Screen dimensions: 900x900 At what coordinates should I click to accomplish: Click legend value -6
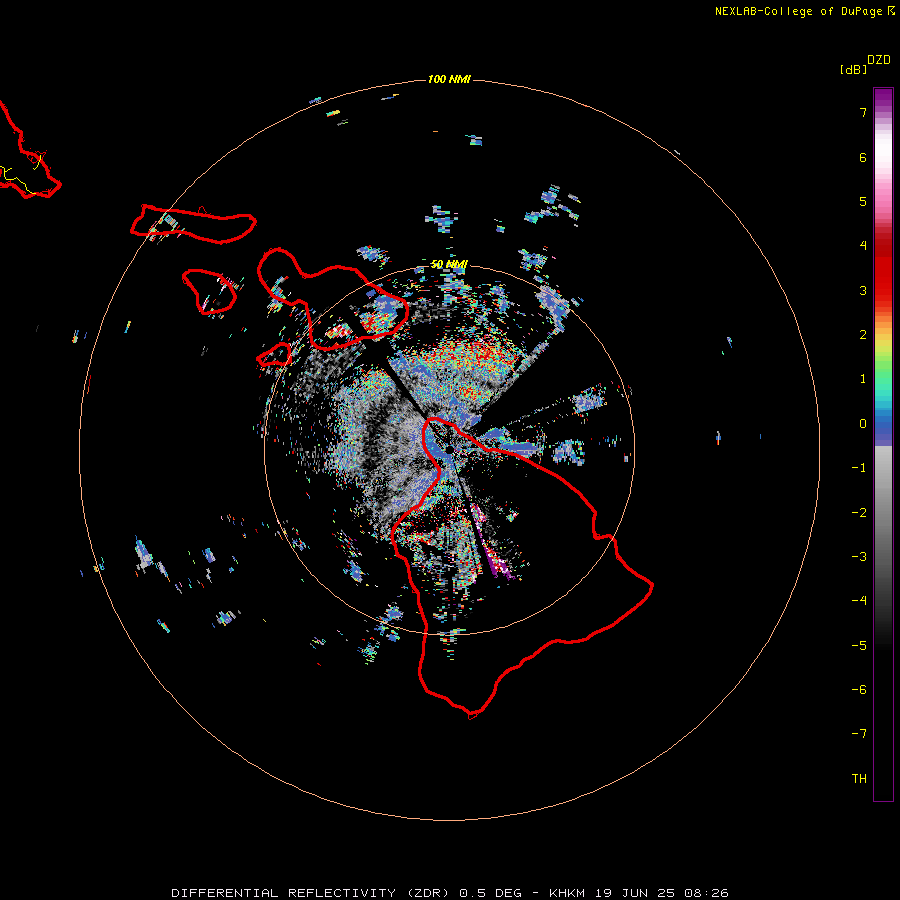pyautogui.click(x=859, y=690)
